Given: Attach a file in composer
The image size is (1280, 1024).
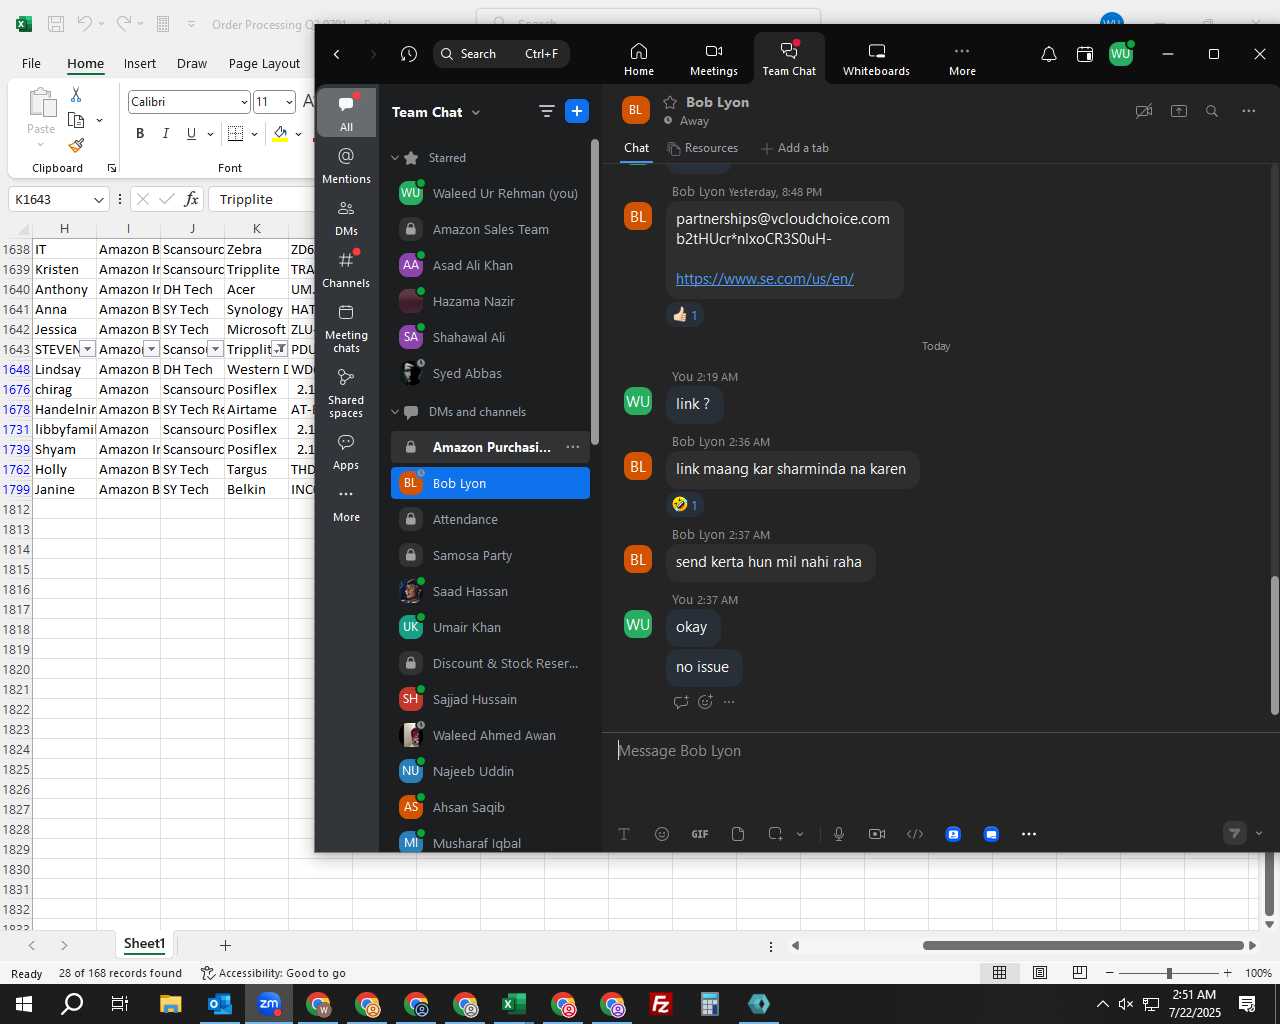Looking at the screenshot, I should click(x=738, y=834).
